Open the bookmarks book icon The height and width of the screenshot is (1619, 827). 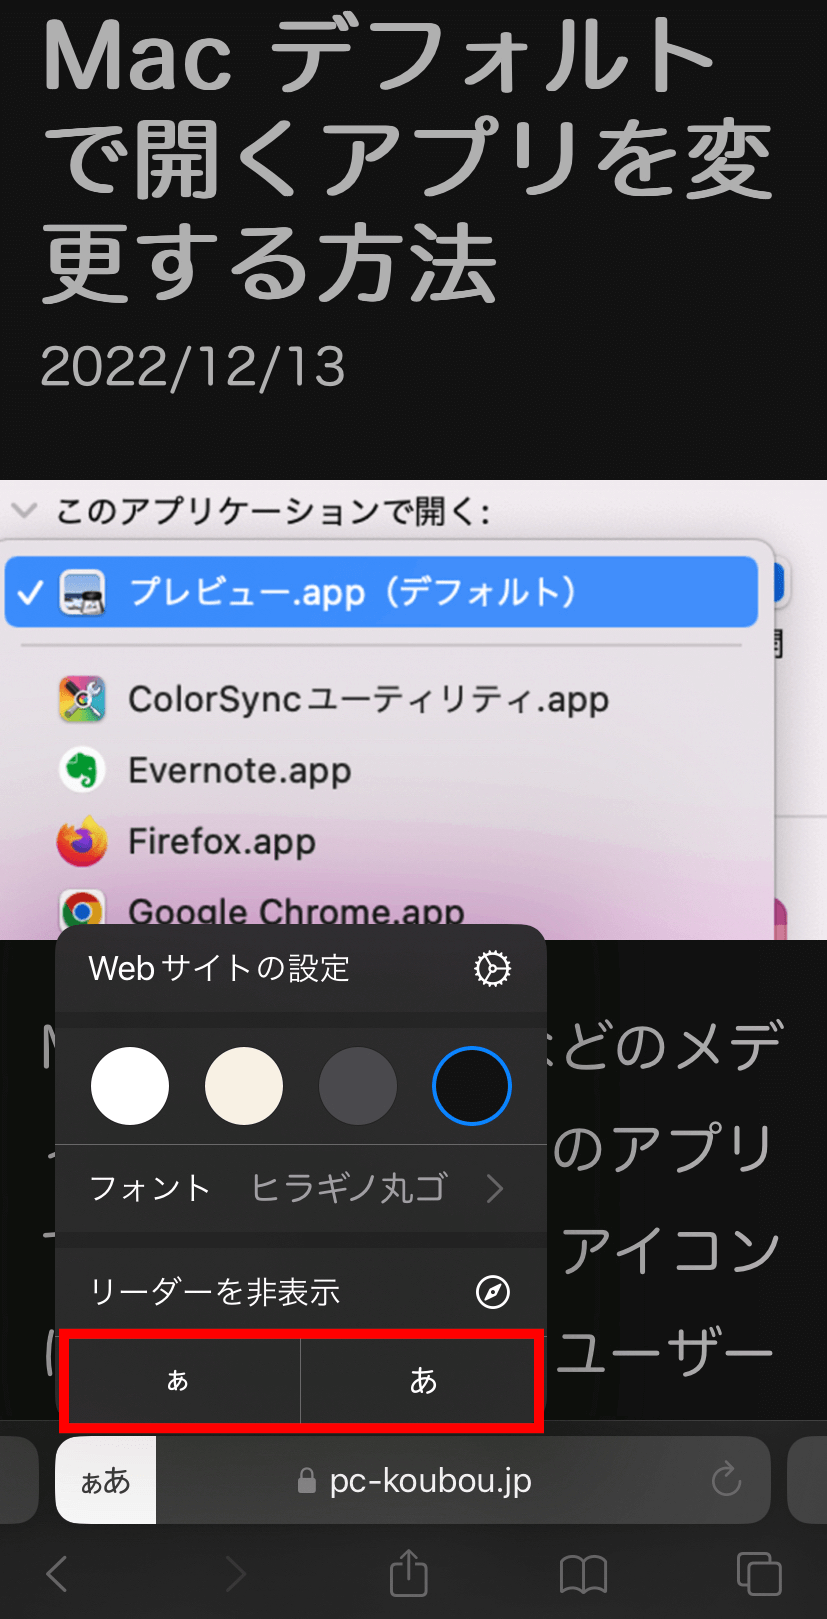[x=584, y=1574]
